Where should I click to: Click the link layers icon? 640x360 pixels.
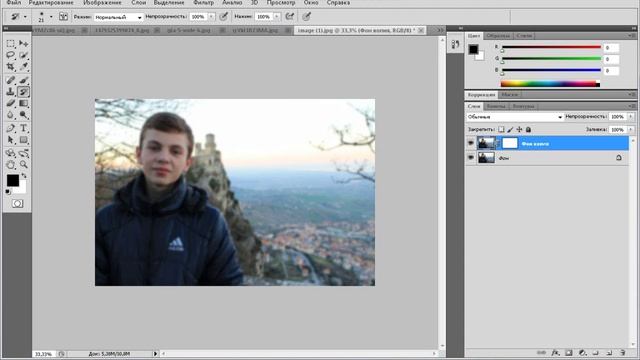click(542, 353)
